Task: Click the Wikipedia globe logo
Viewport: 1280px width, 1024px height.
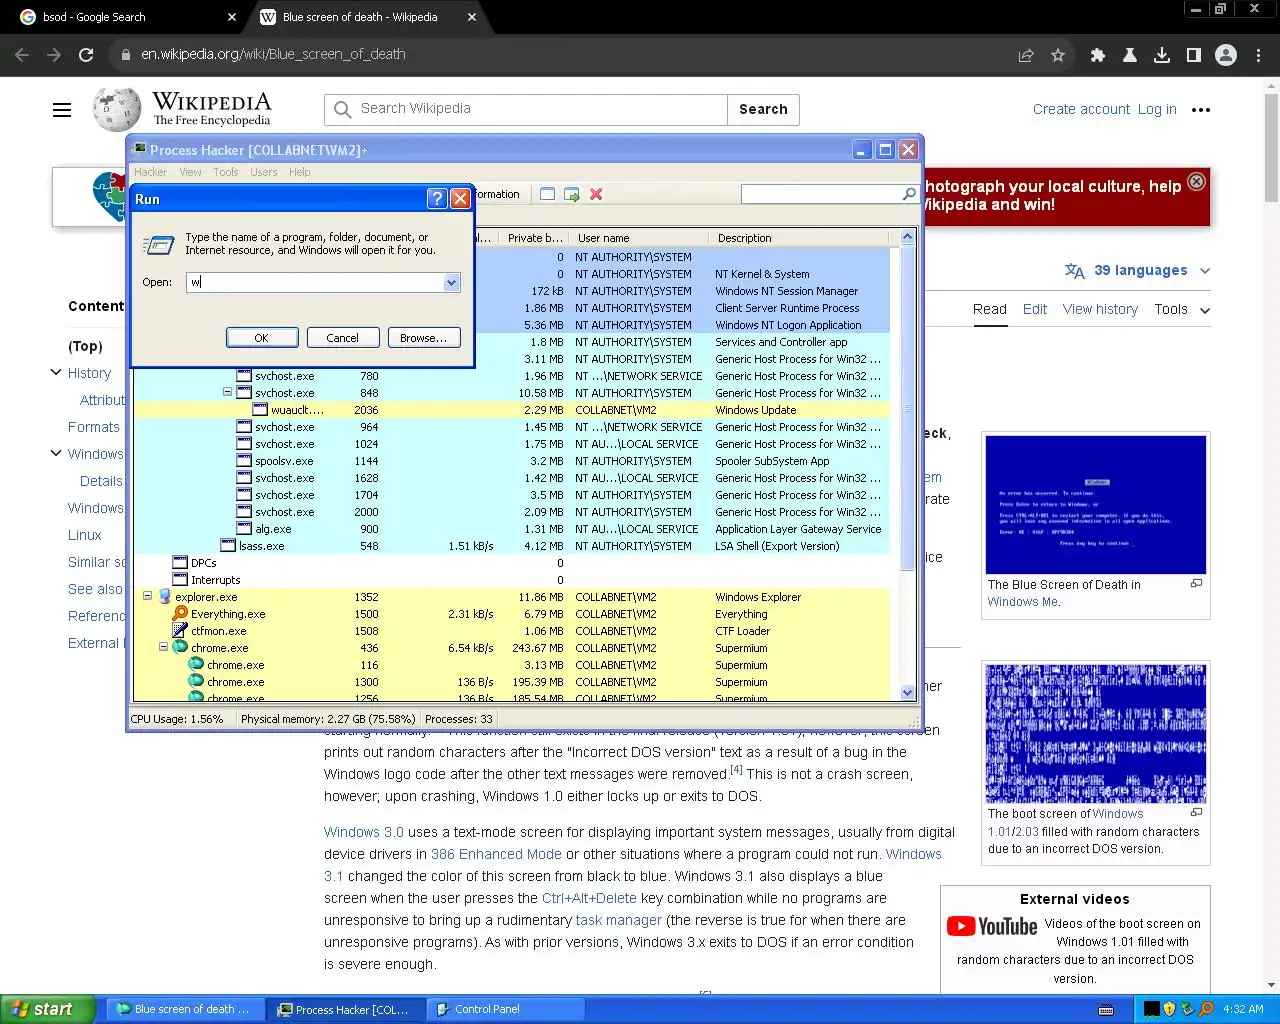Action: click(117, 109)
